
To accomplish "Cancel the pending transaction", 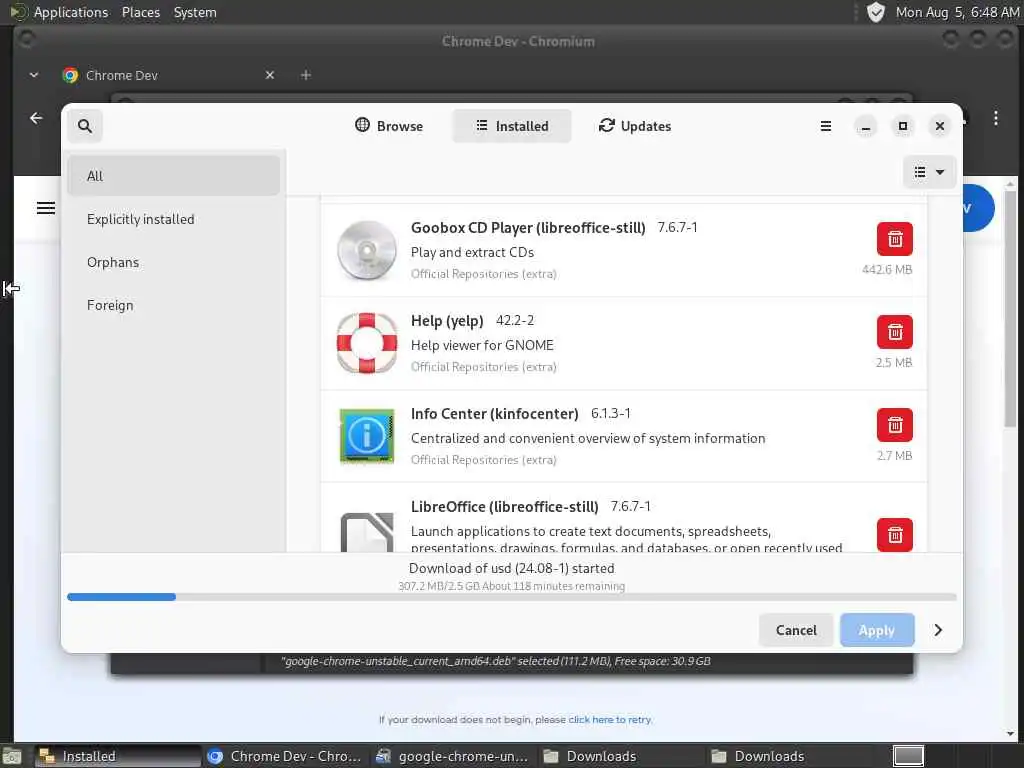I will pos(795,630).
